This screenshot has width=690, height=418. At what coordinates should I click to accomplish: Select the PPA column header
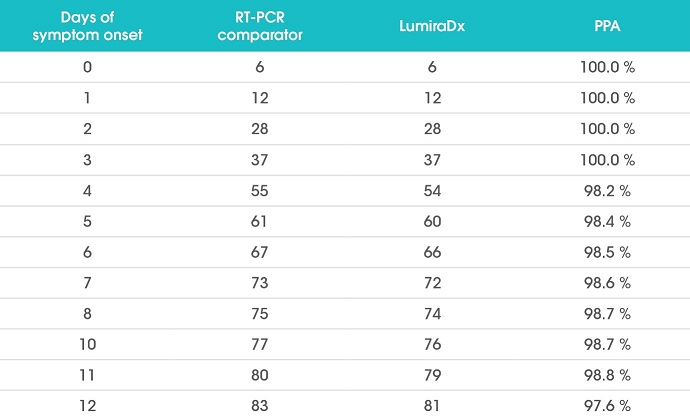[x=607, y=26]
